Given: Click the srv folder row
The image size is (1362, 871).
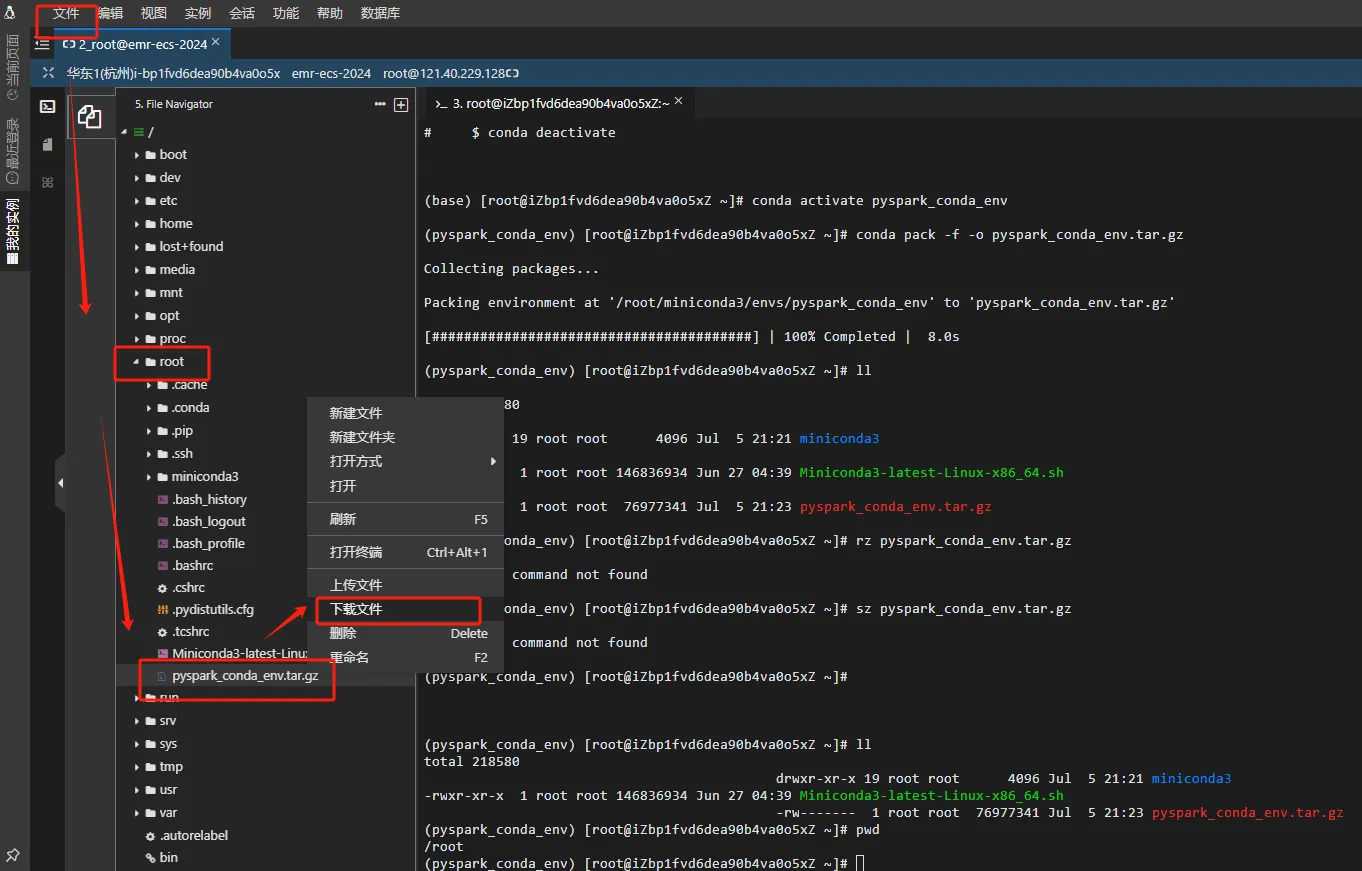Looking at the screenshot, I should click(x=264, y=721).
